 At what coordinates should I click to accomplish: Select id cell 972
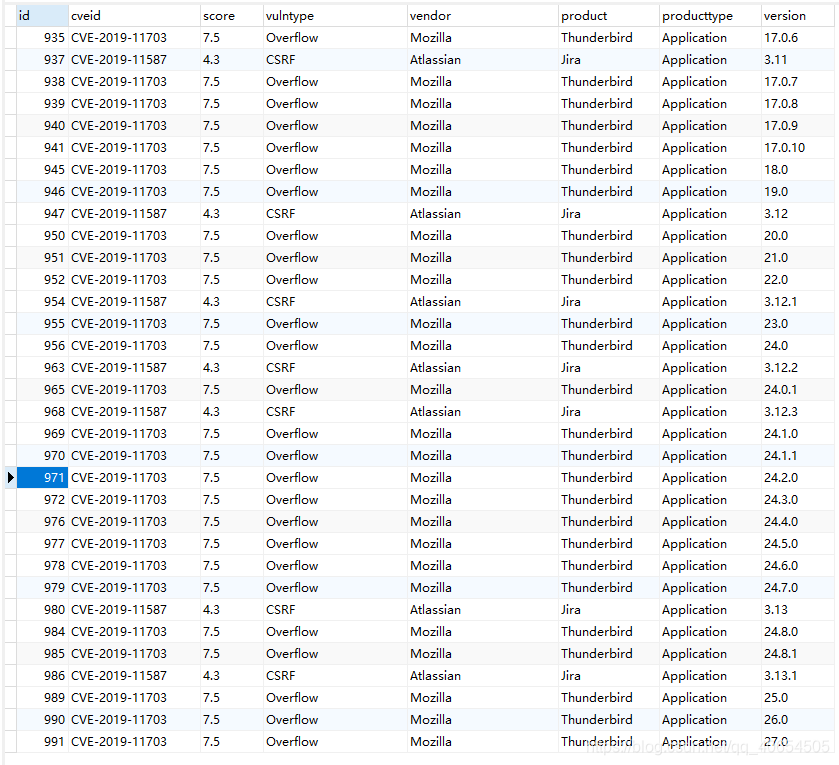click(x=42, y=499)
